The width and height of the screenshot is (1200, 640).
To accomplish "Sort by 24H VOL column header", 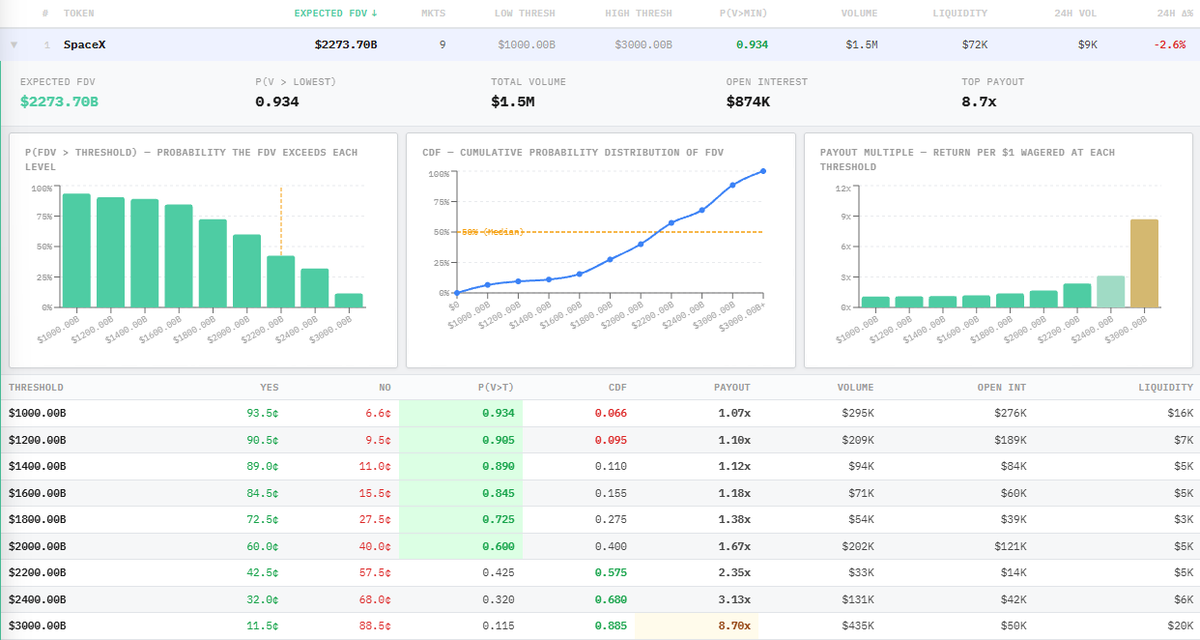I will pos(1078,14).
